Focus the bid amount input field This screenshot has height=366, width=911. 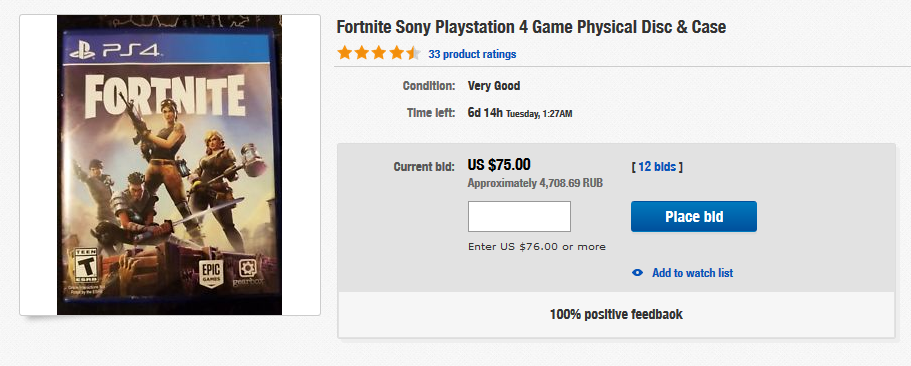click(x=519, y=216)
